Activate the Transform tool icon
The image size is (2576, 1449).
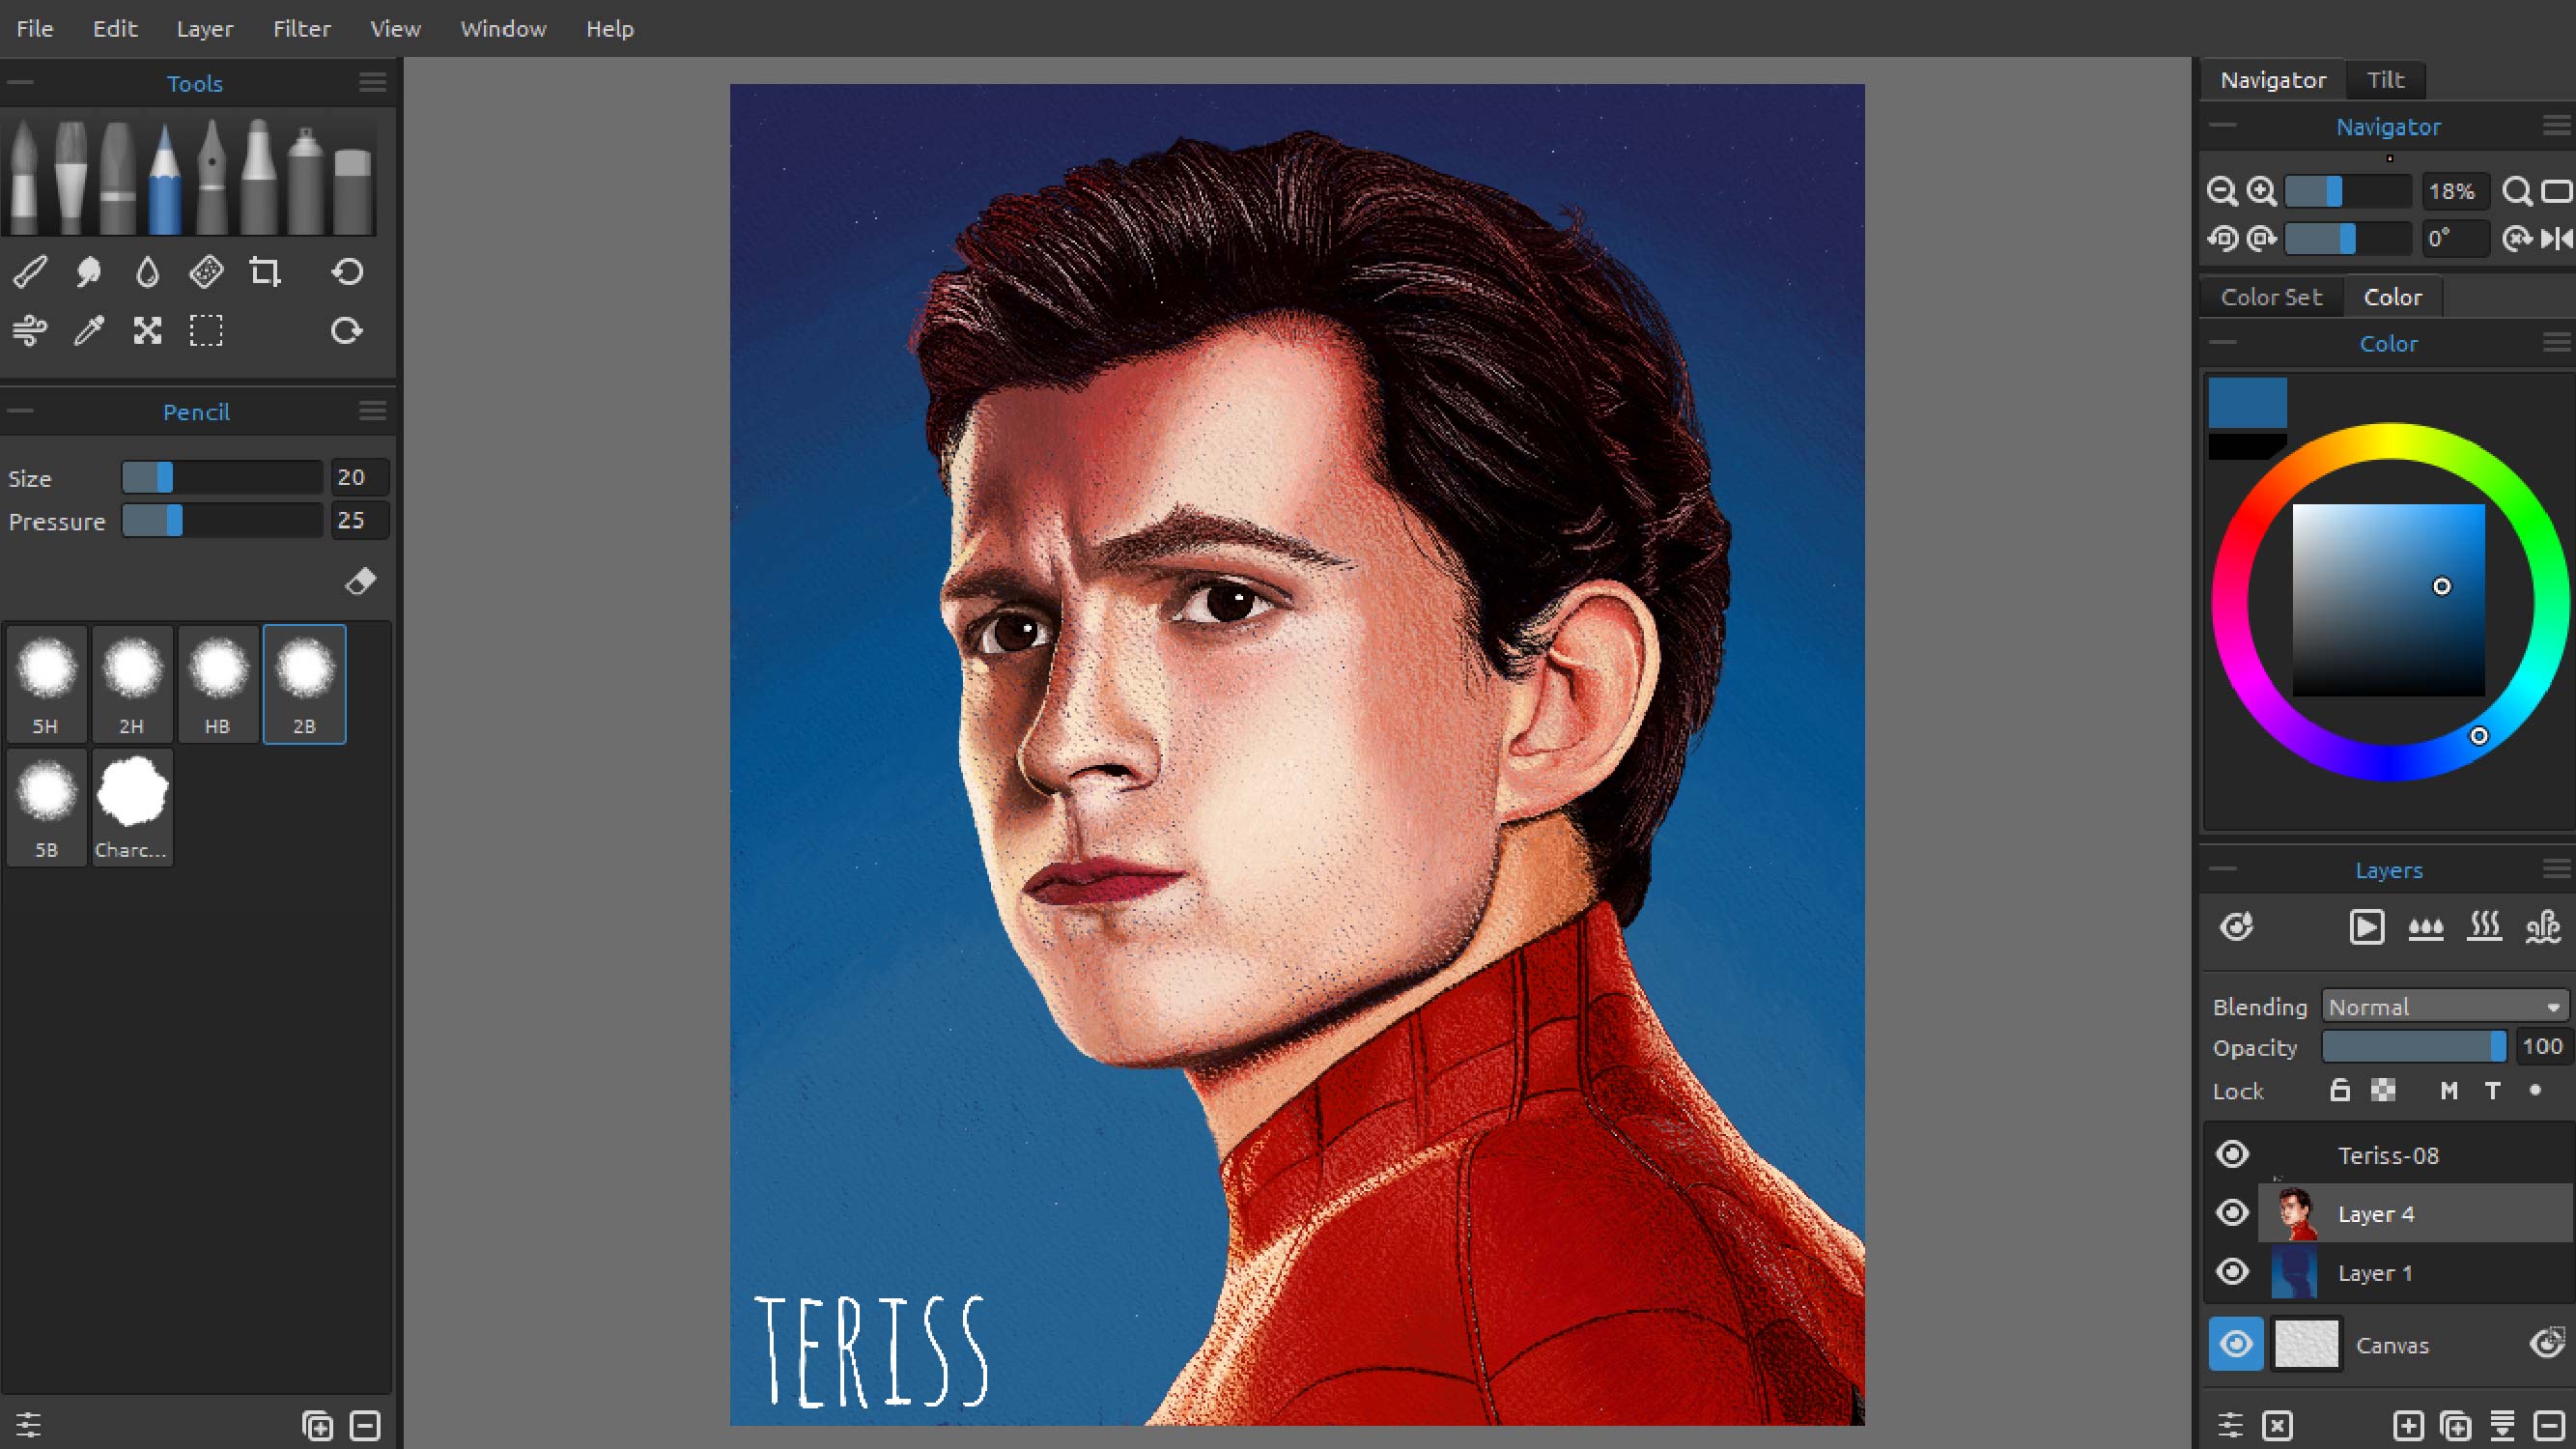pos(148,331)
